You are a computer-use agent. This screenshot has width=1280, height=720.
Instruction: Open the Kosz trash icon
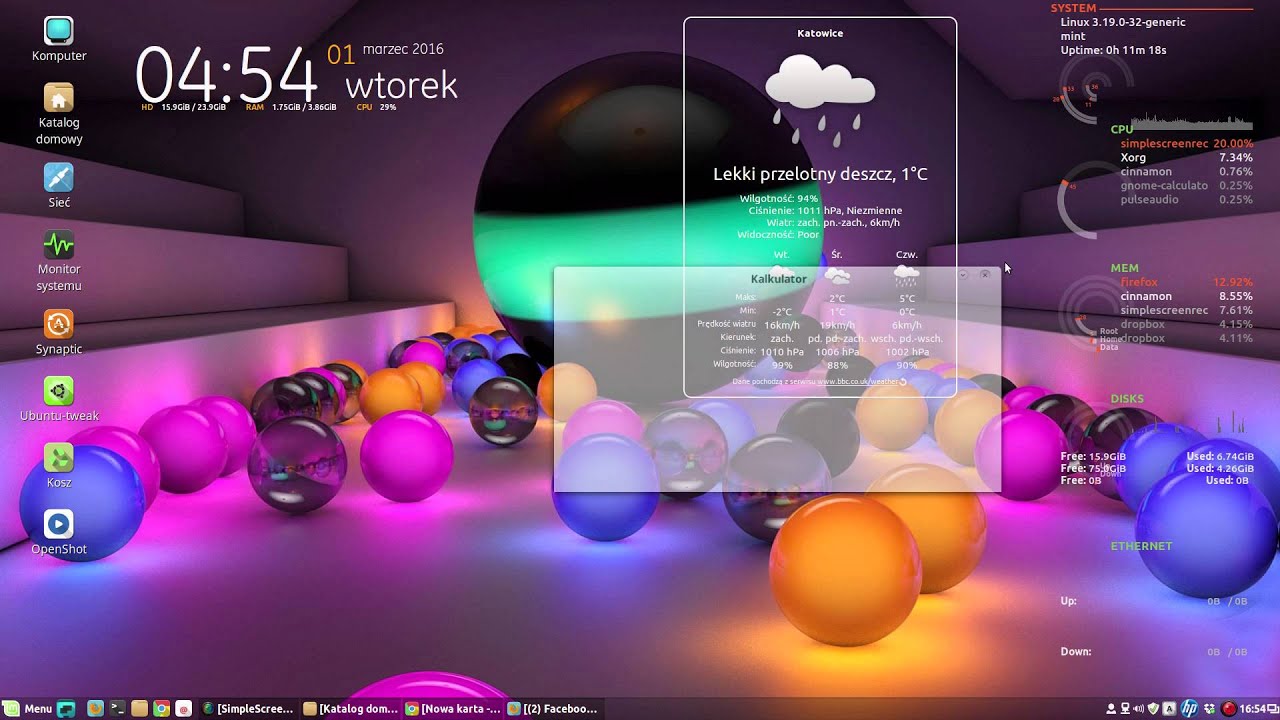tap(59, 466)
